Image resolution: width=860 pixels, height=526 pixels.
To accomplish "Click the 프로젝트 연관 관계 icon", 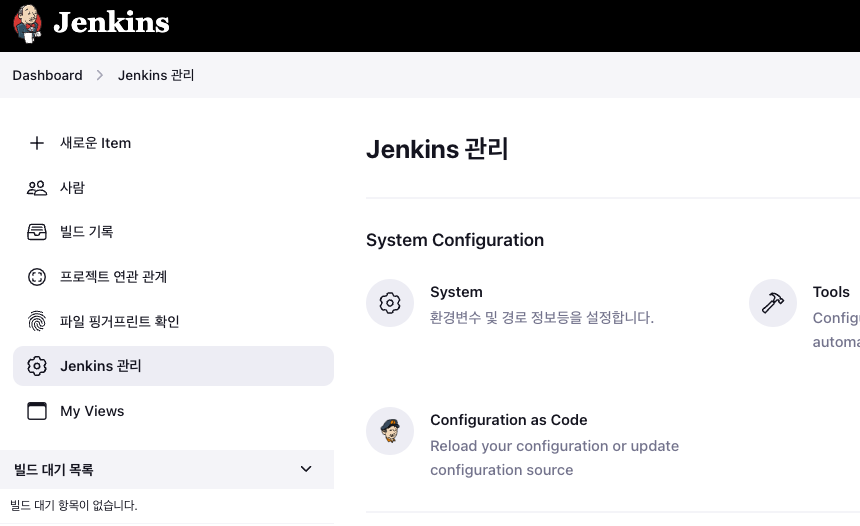I will 37,276.
